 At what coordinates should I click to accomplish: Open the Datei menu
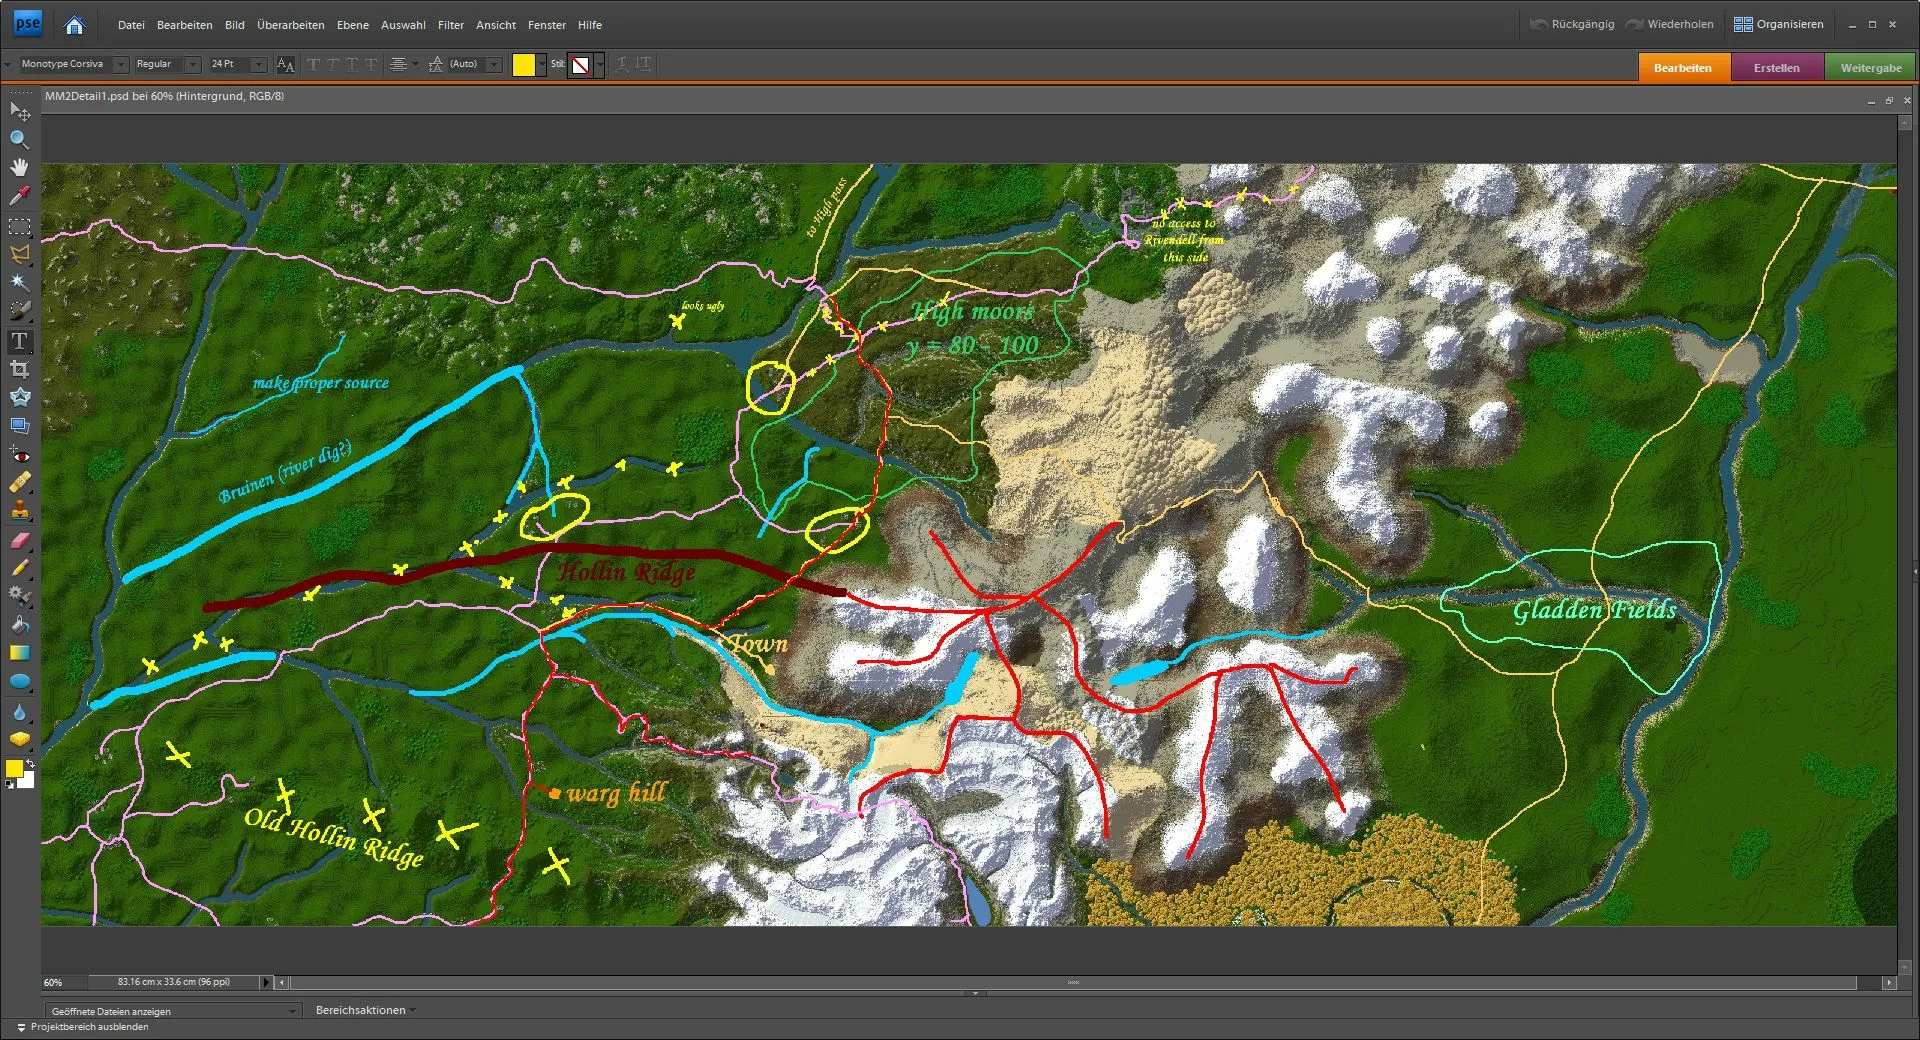click(131, 25)
